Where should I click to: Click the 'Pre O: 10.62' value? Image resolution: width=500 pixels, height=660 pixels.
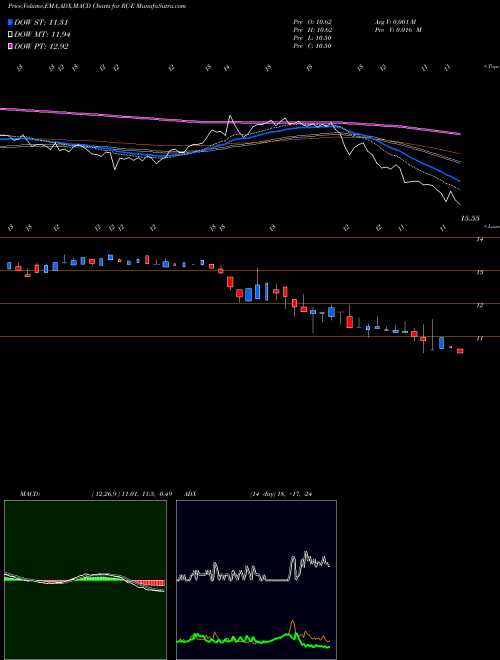point(312,22)
